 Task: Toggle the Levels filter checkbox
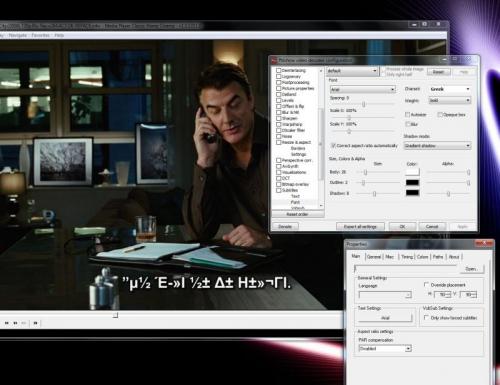[x=278, y=100]
